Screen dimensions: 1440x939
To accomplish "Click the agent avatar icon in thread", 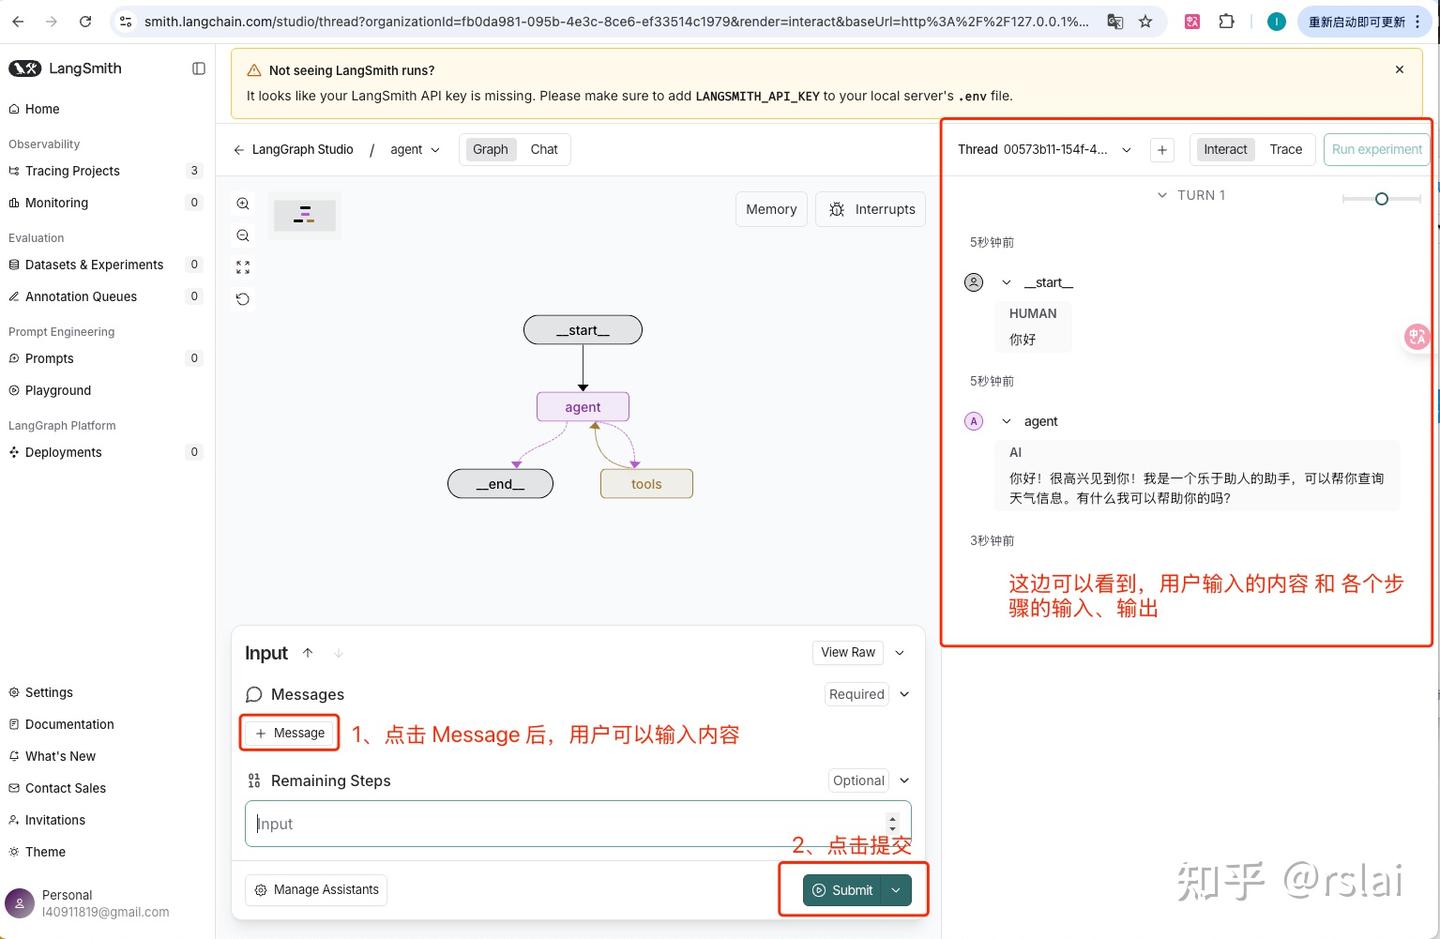I will pos(973,421).
